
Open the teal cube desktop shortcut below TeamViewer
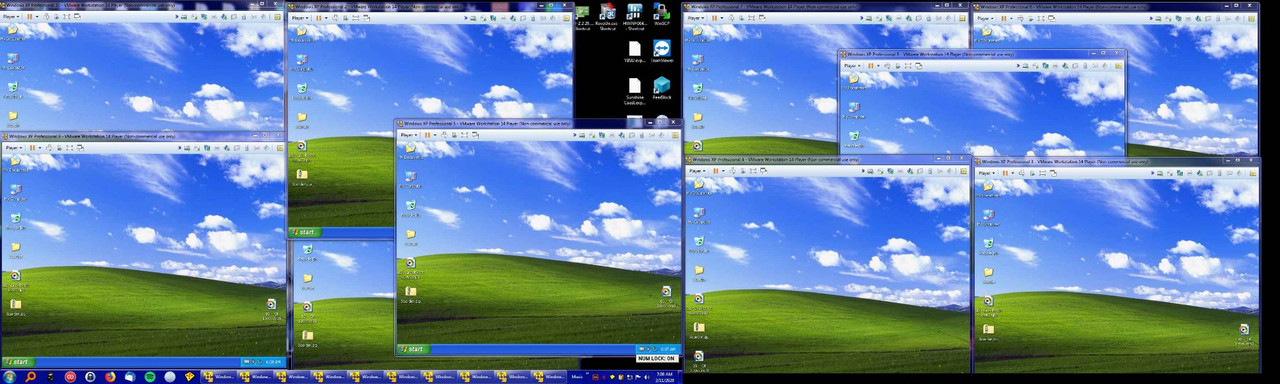(x=661, y=88)
